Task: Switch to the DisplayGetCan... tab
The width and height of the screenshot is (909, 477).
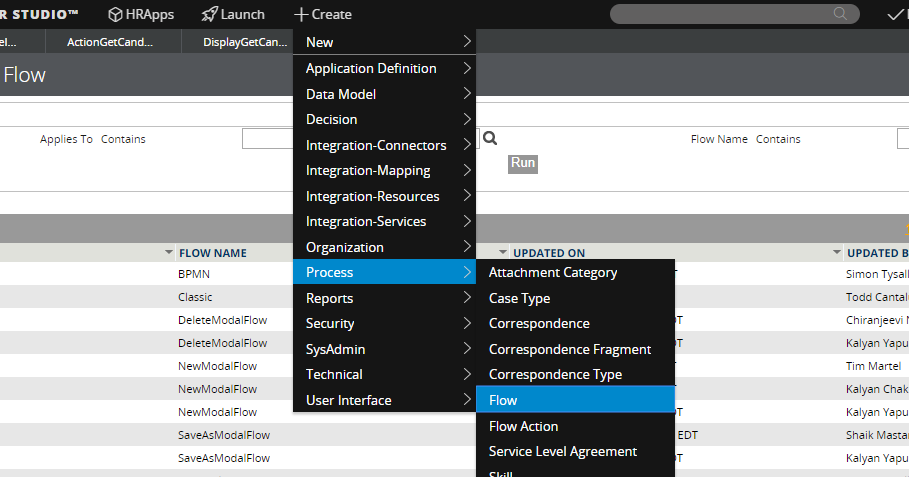Action: click(x=245, y=42)
